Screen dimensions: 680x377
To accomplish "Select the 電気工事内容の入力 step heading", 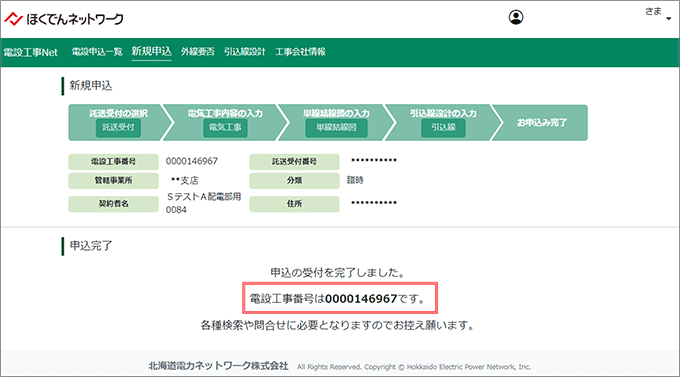I will click(225, 113).
